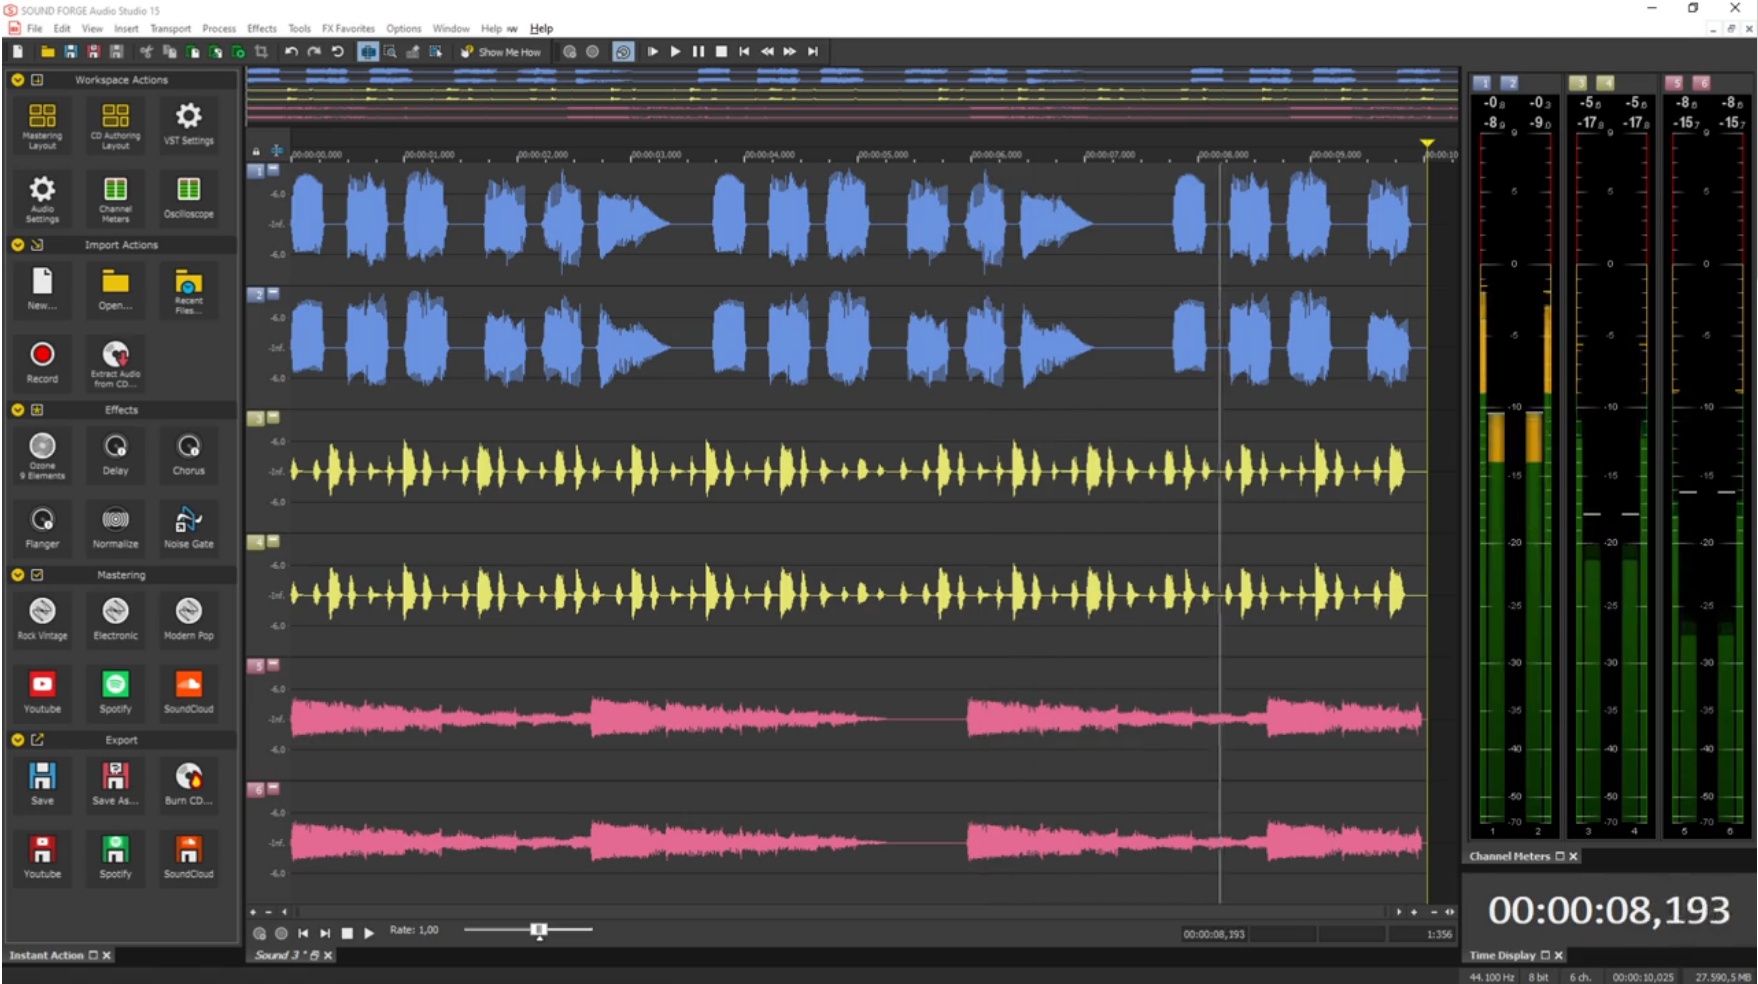This screenshot has height=984, width=1758.
Task: Open the Transport menu
Action: (170, 28)
